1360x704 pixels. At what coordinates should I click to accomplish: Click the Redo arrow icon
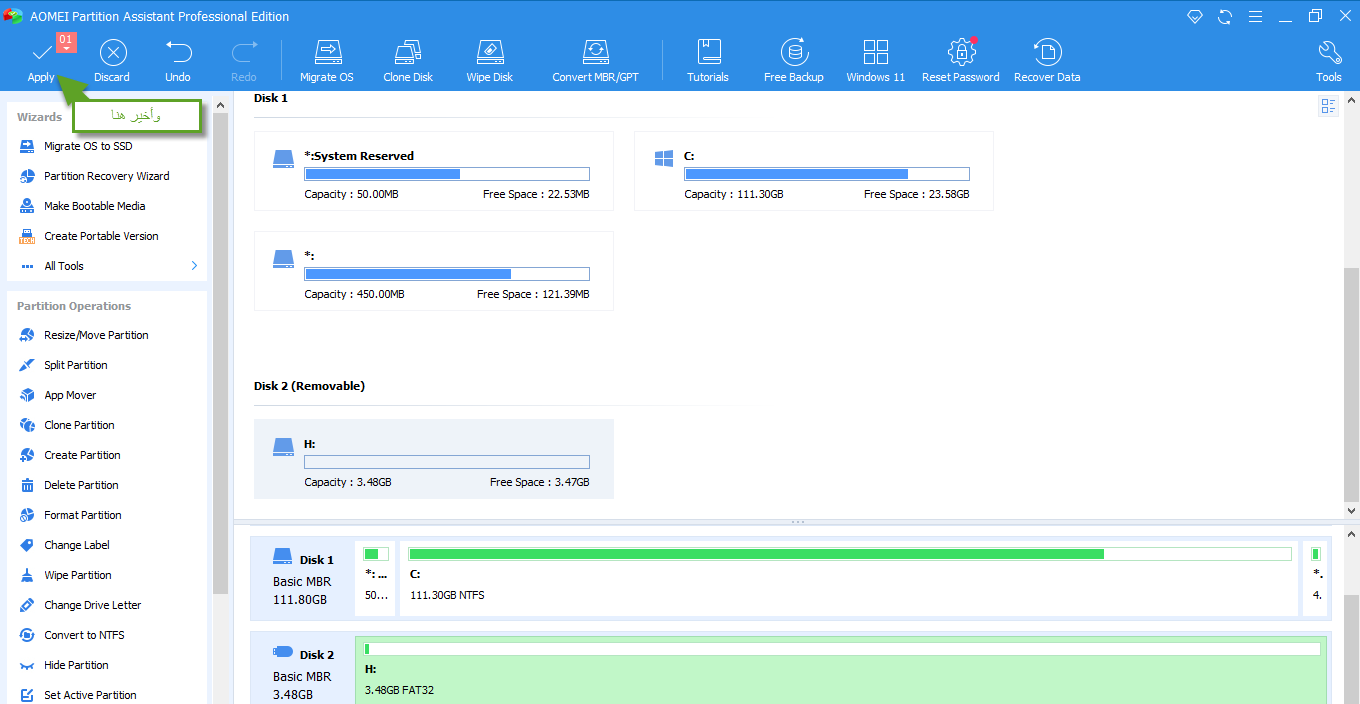[244, 52]
